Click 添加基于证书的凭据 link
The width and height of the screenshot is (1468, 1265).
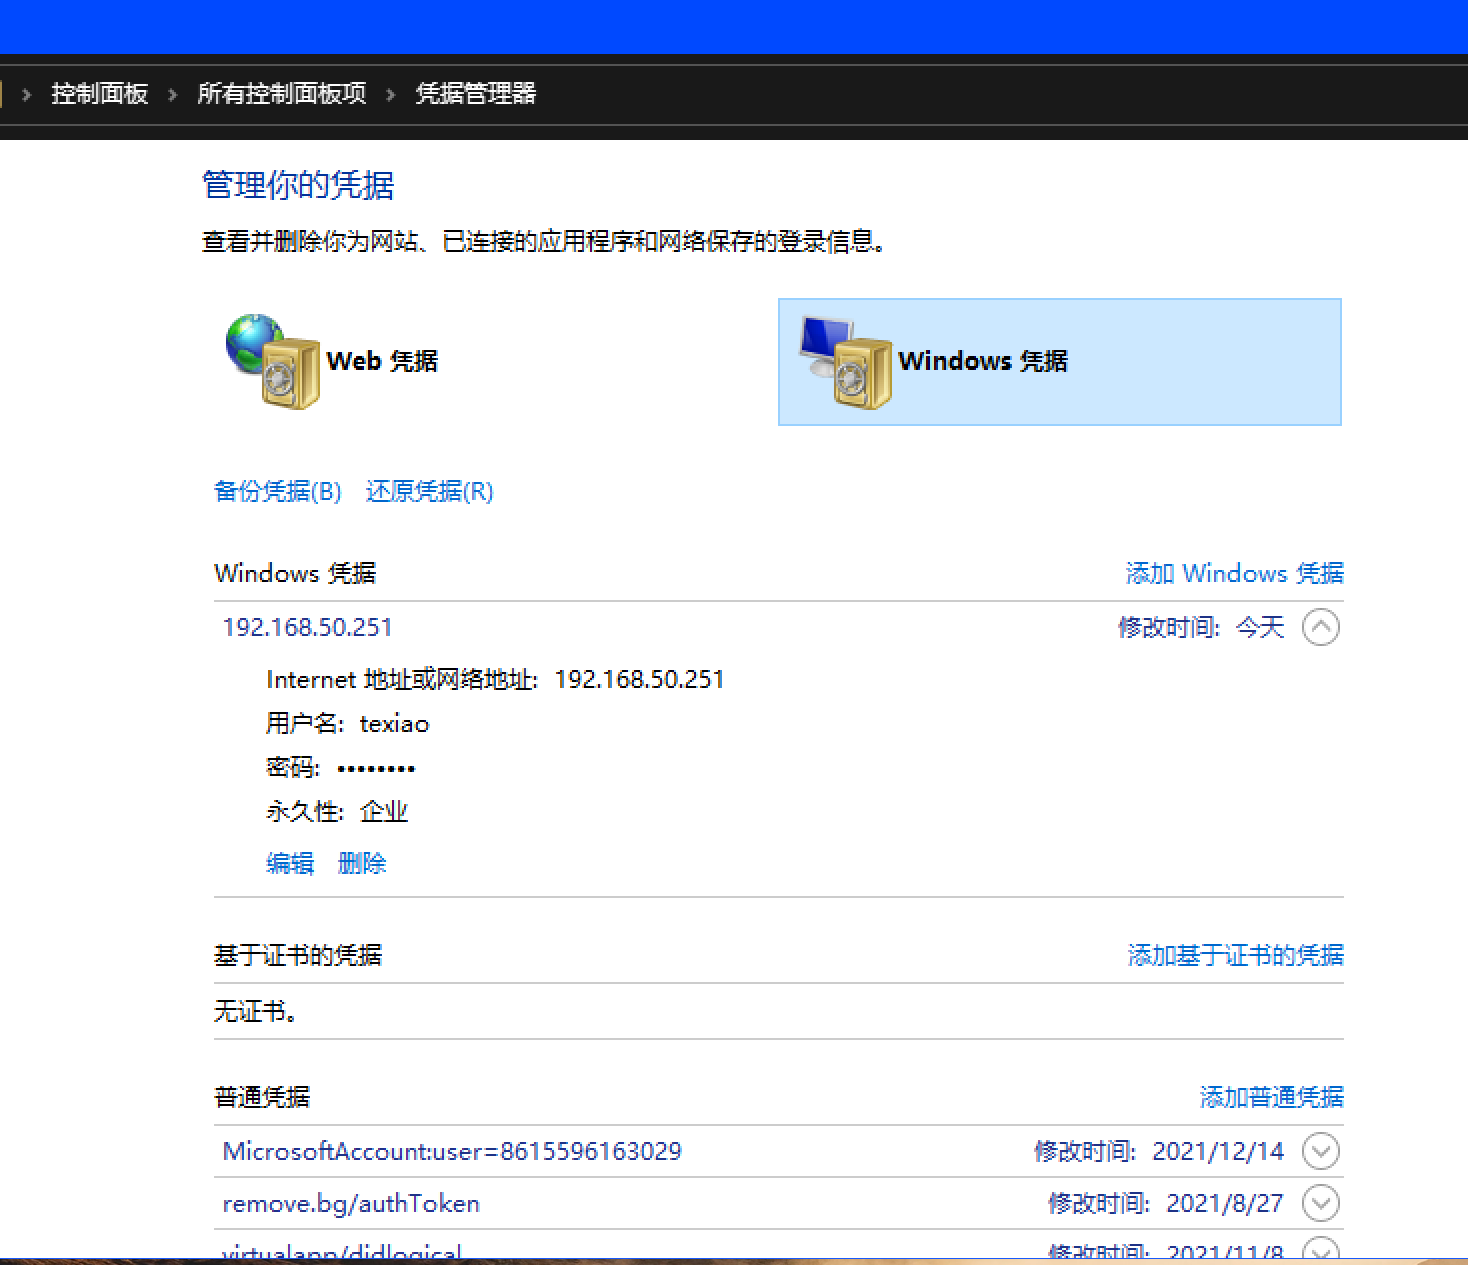pos(1236,955)
